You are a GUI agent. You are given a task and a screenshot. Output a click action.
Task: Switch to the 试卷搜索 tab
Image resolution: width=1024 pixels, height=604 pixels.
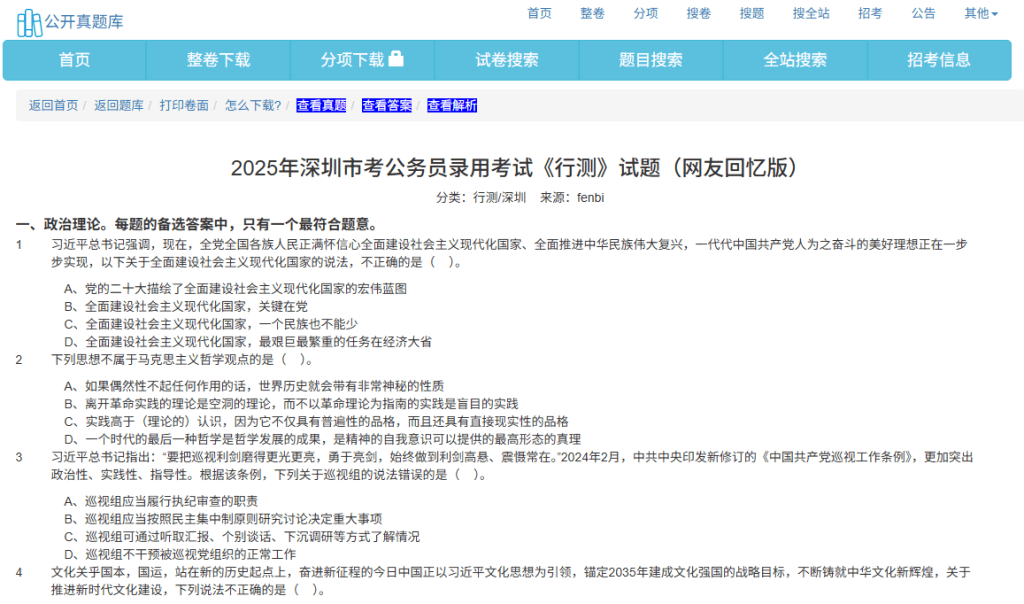[506, 60]
